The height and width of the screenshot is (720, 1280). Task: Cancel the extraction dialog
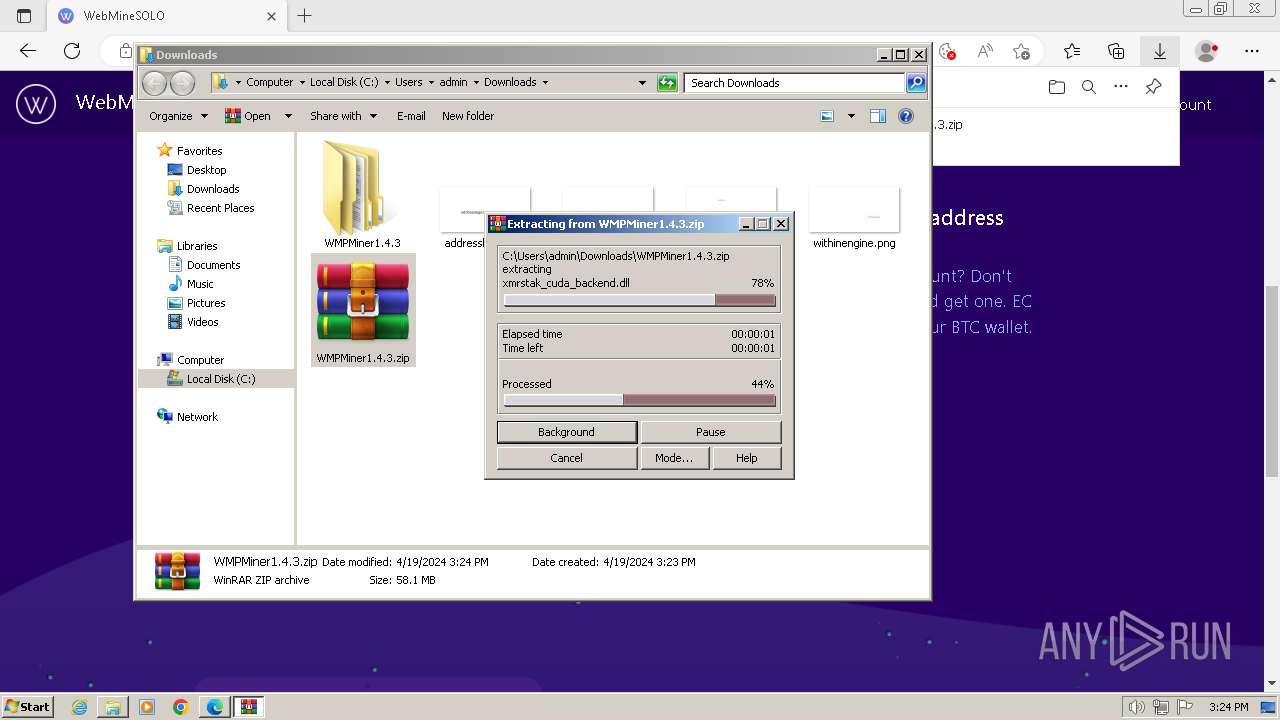coord(566,458)
